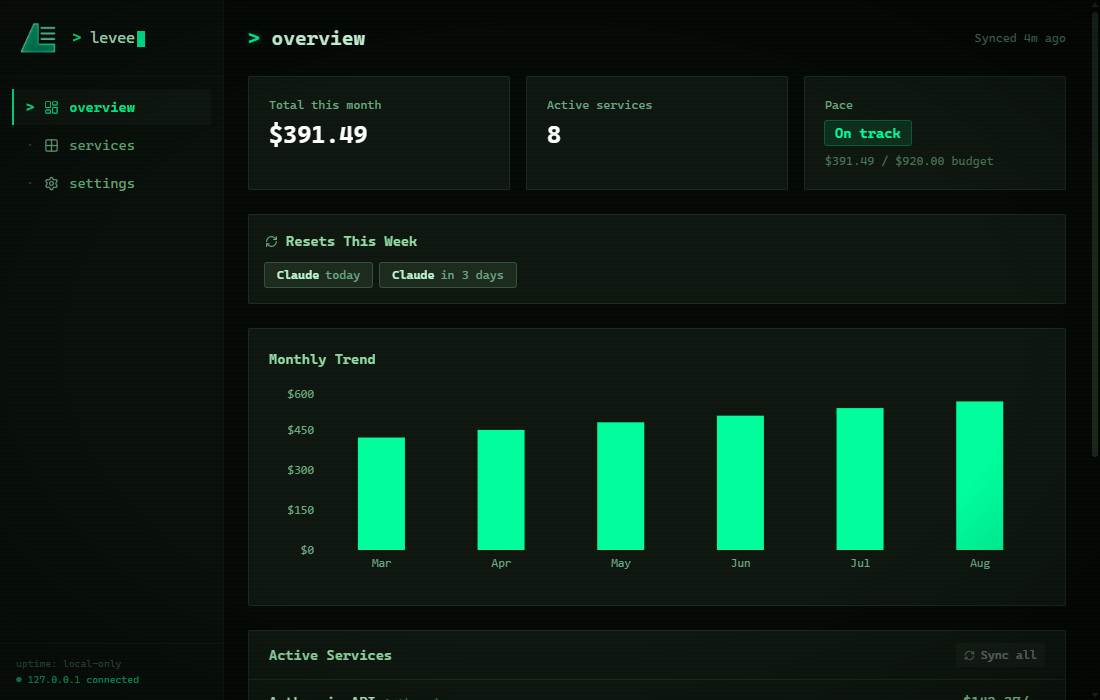The image size is (1100, 700).
Task: Click the Aug bar in Monthly Trend
Action: pos(979,476)
